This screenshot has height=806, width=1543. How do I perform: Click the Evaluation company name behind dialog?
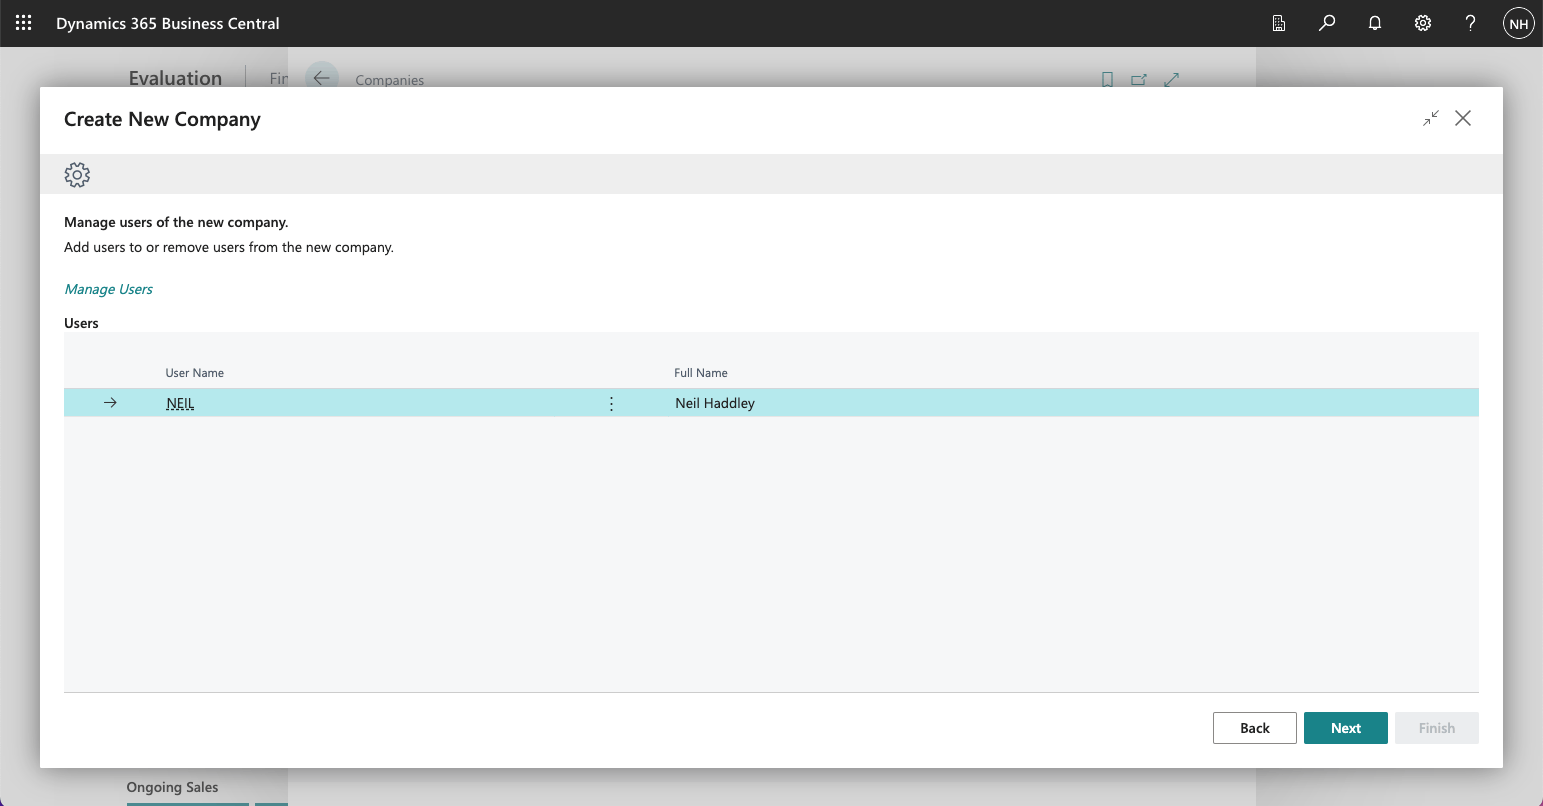coord(175,78)
